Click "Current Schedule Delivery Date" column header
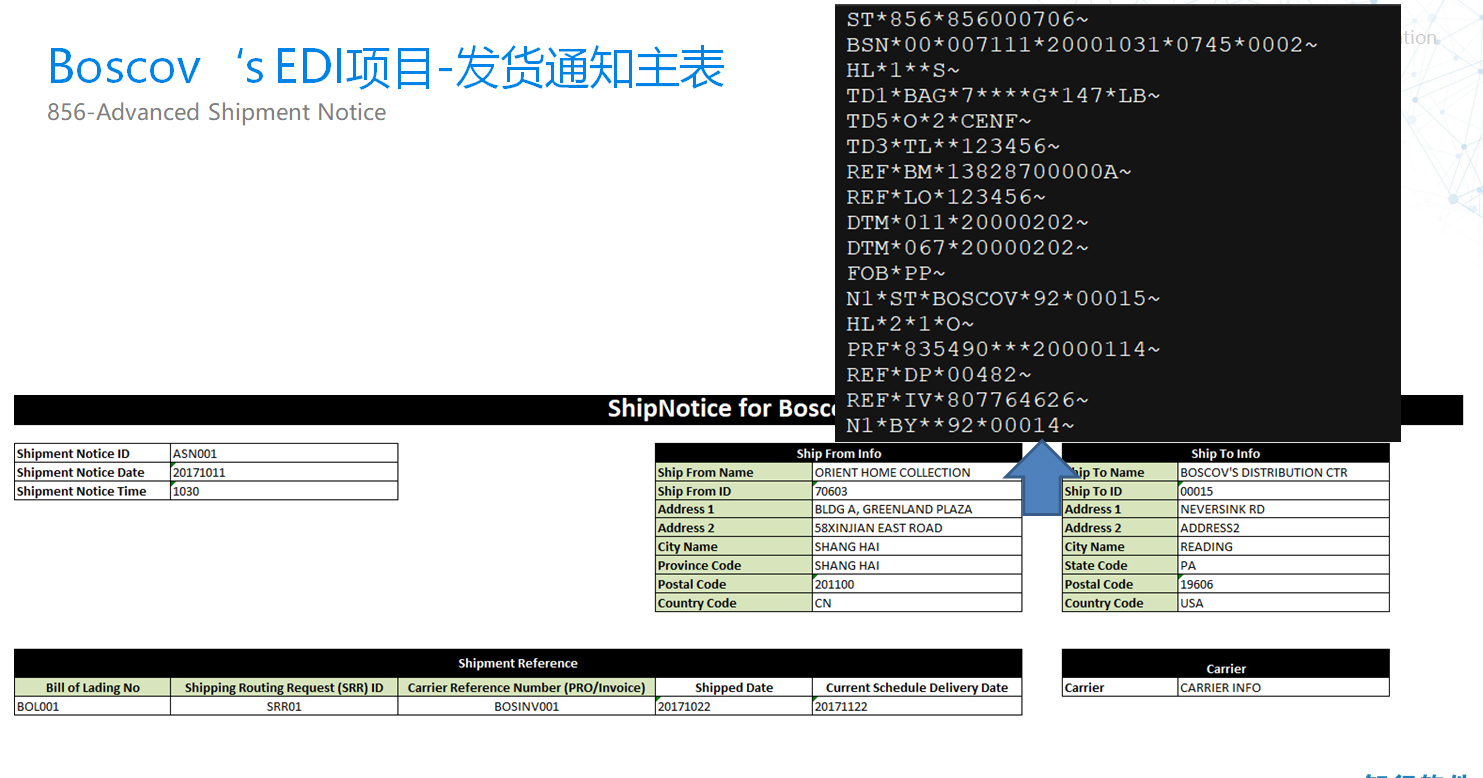1483x778 pixels. click(917, 688)
